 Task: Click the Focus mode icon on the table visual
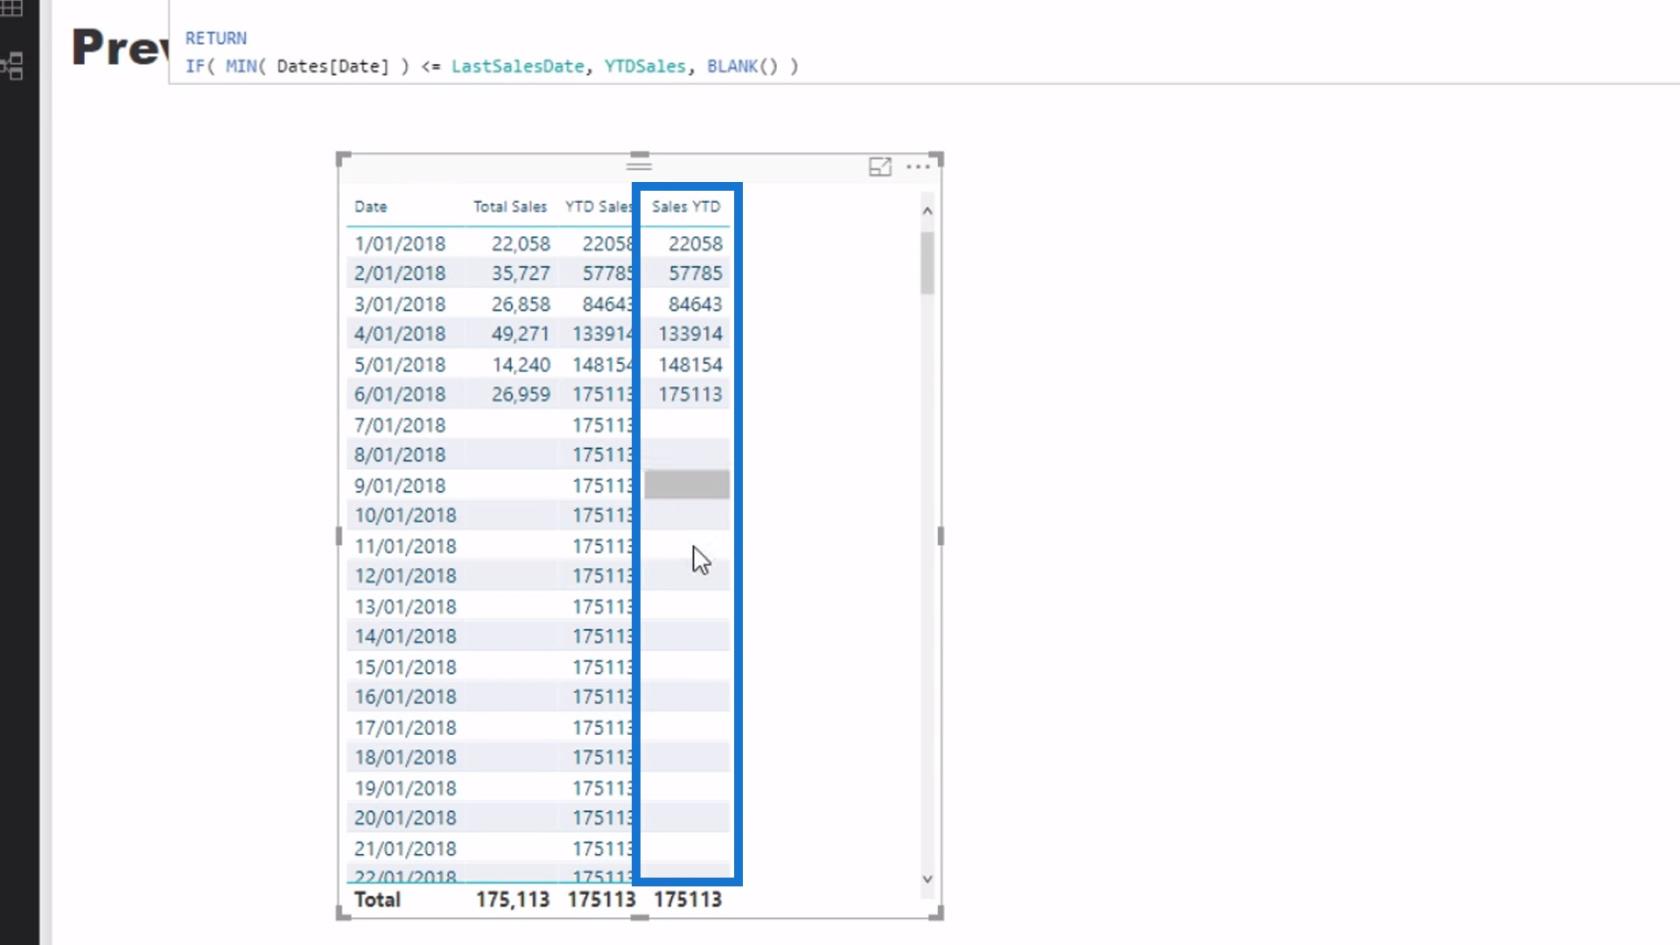880,167
